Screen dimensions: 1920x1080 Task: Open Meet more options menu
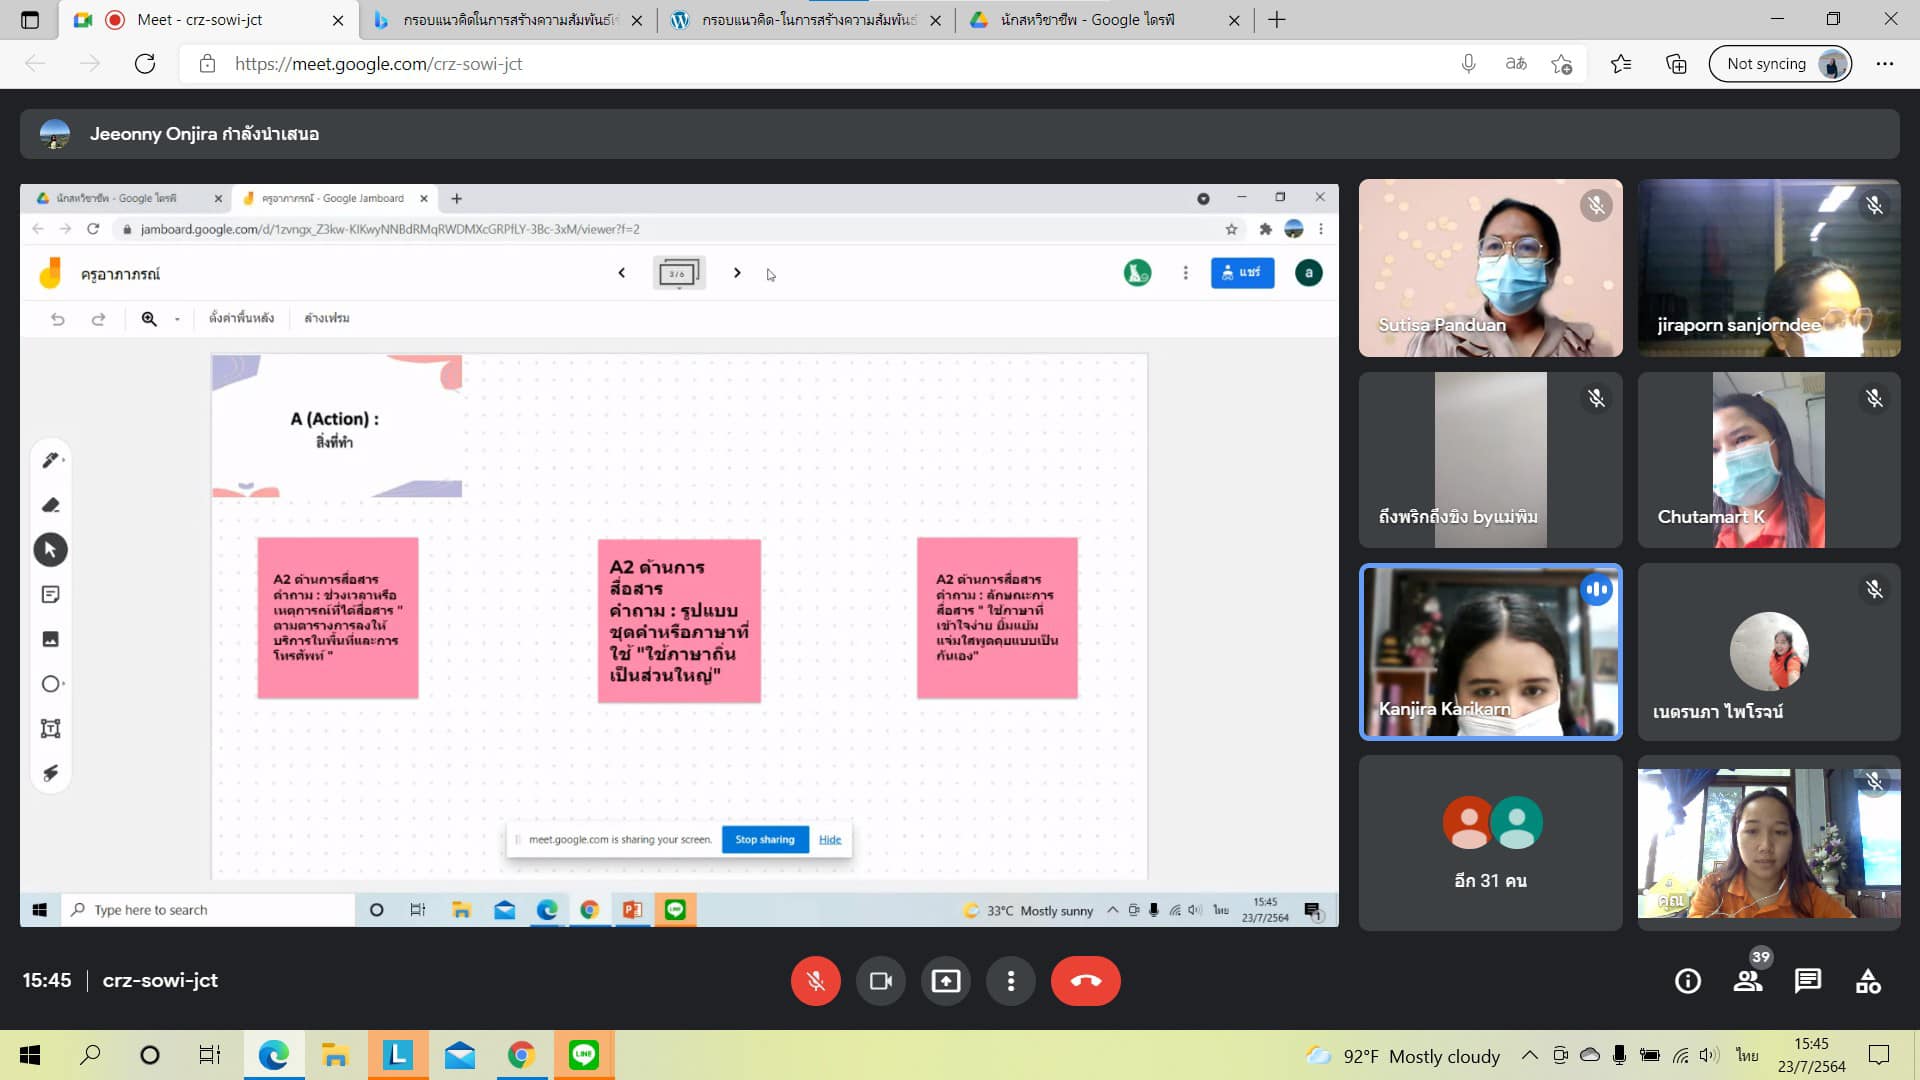coord(1010,981)
